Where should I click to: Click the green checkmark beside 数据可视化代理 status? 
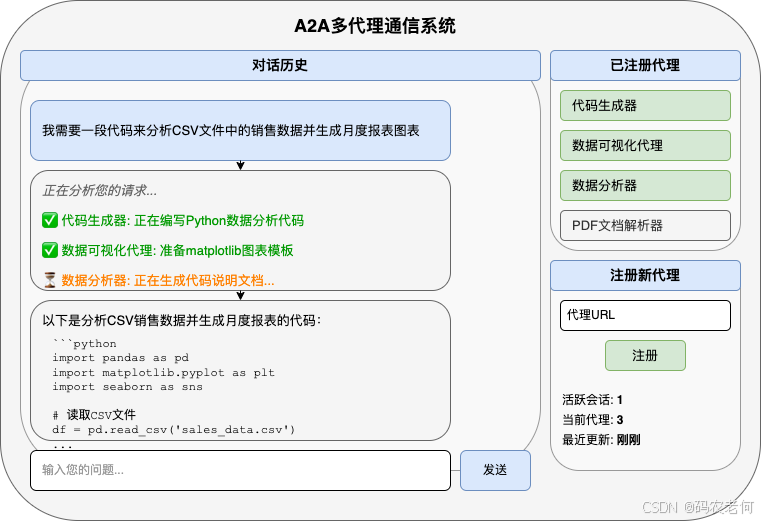50,250
